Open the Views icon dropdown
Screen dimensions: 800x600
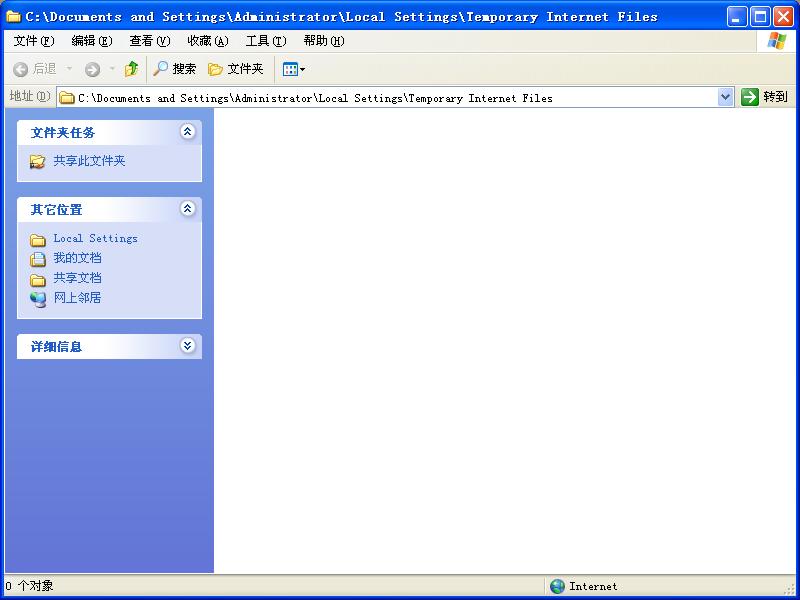[294, 69]
